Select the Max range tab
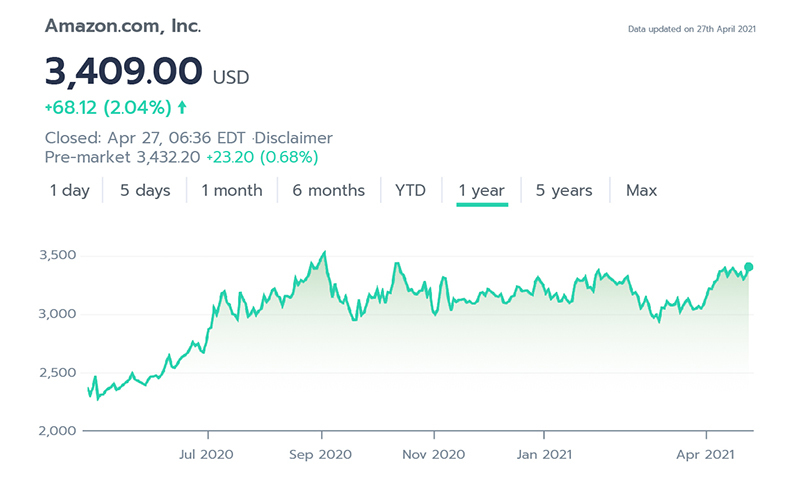Screen dimensions: 800x478 (641, 191)
